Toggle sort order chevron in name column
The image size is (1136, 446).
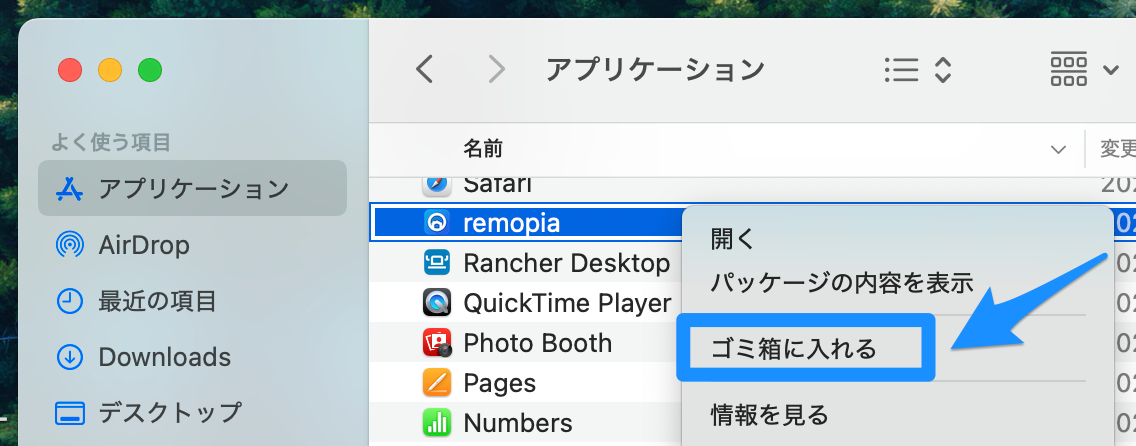(1058, 150)
